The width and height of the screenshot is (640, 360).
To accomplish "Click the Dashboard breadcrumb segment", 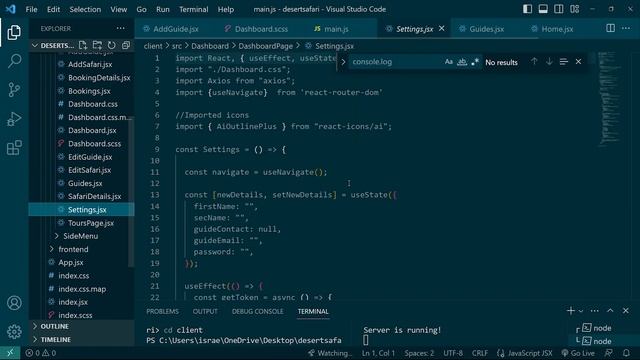I will (210, 46).
